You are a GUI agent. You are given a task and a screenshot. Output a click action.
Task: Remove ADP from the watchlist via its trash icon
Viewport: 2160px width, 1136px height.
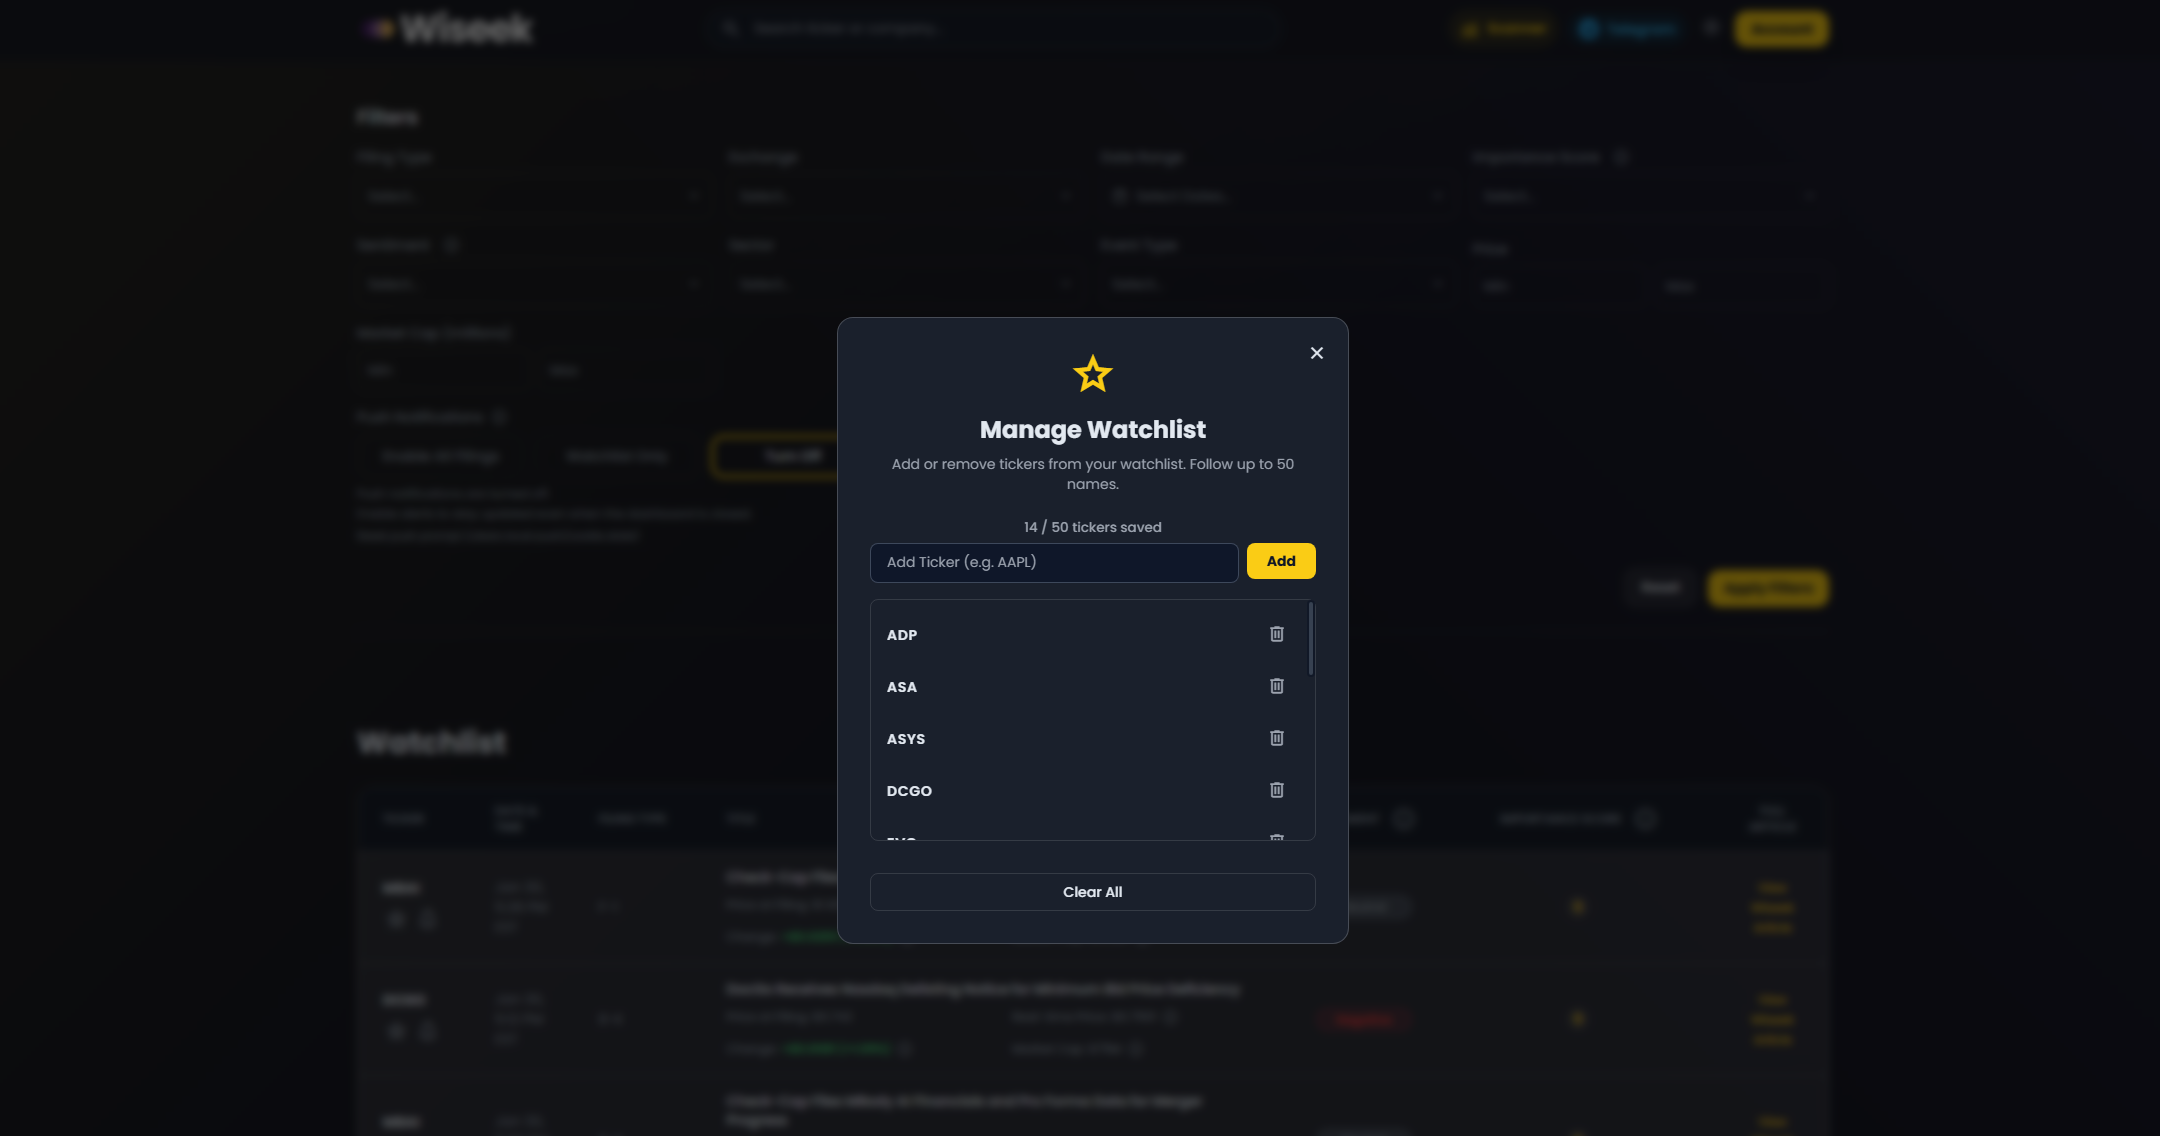click(x=1276, y=633)
